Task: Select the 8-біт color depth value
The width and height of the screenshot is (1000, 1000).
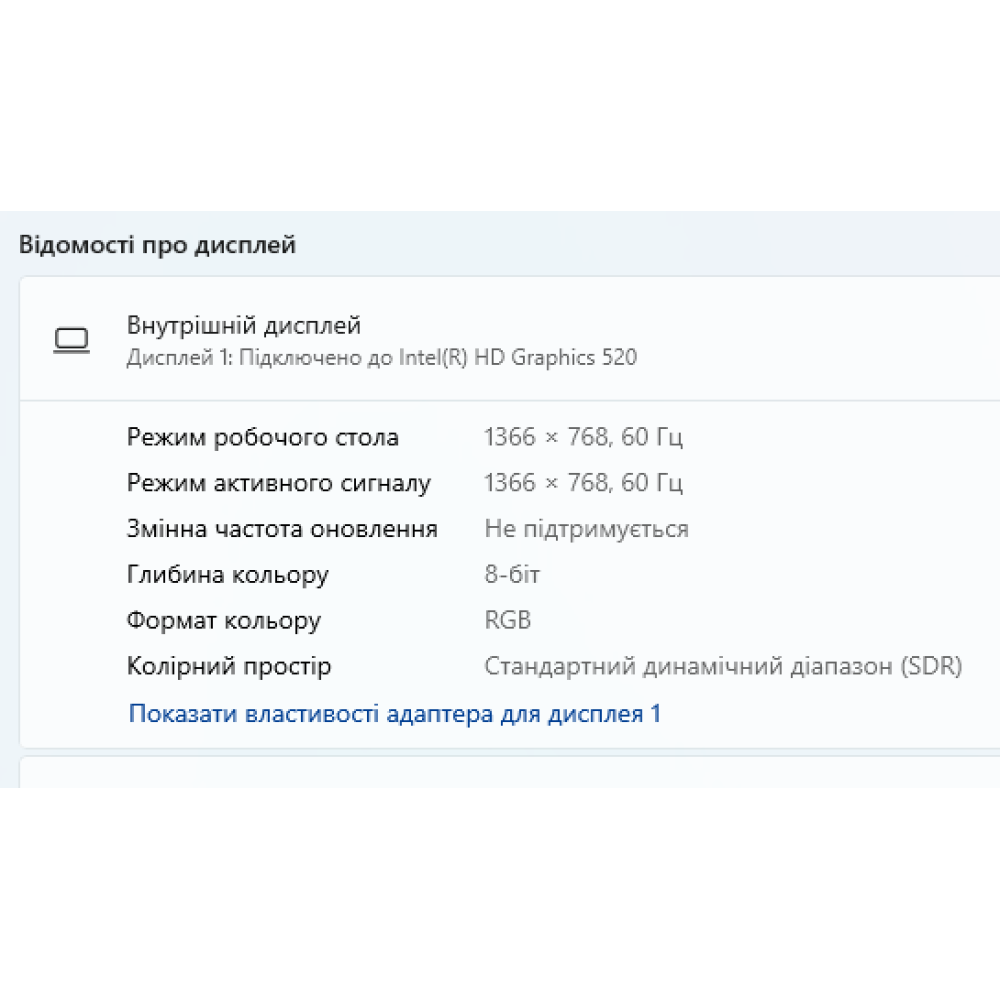Action: pos(512,575)
